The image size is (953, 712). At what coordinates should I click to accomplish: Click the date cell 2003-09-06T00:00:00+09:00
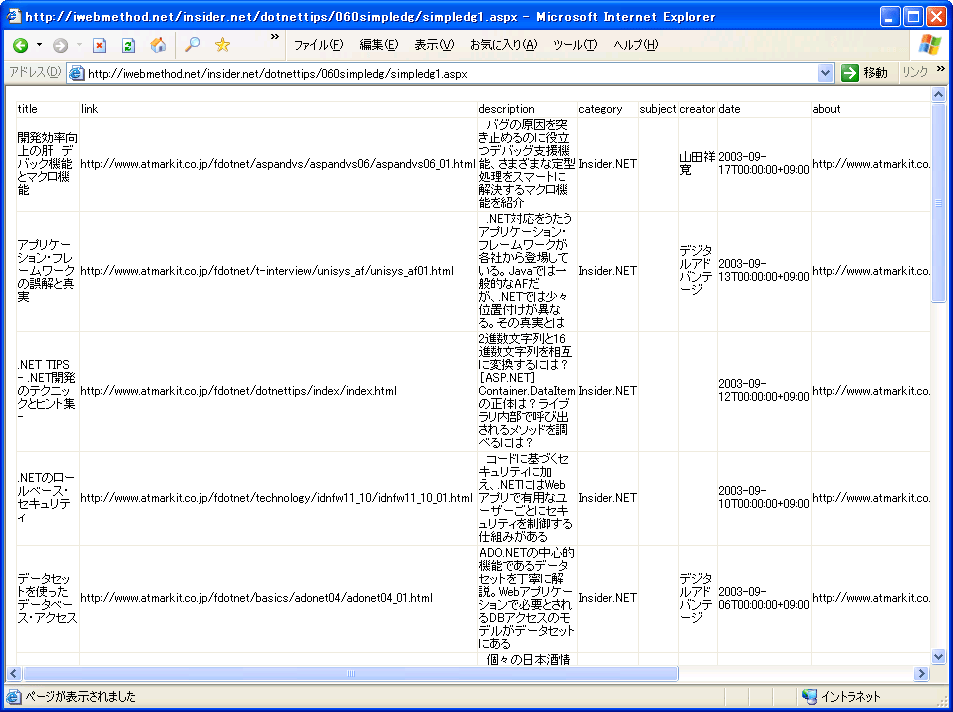click(764, 598)
